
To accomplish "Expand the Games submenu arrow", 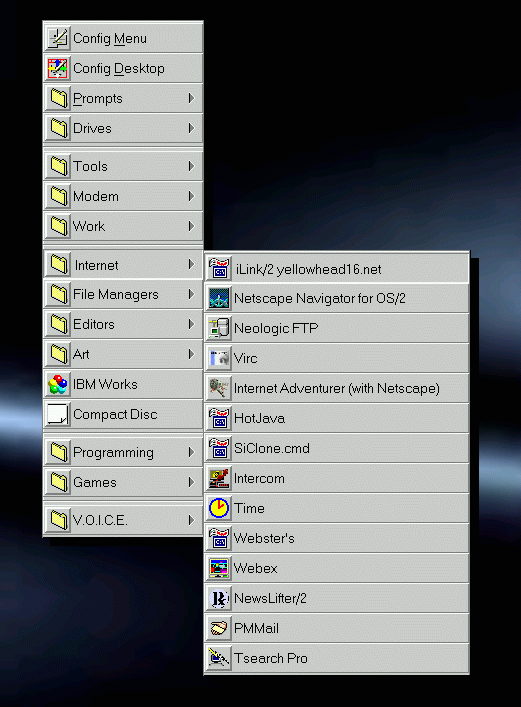I will point(191,482).
